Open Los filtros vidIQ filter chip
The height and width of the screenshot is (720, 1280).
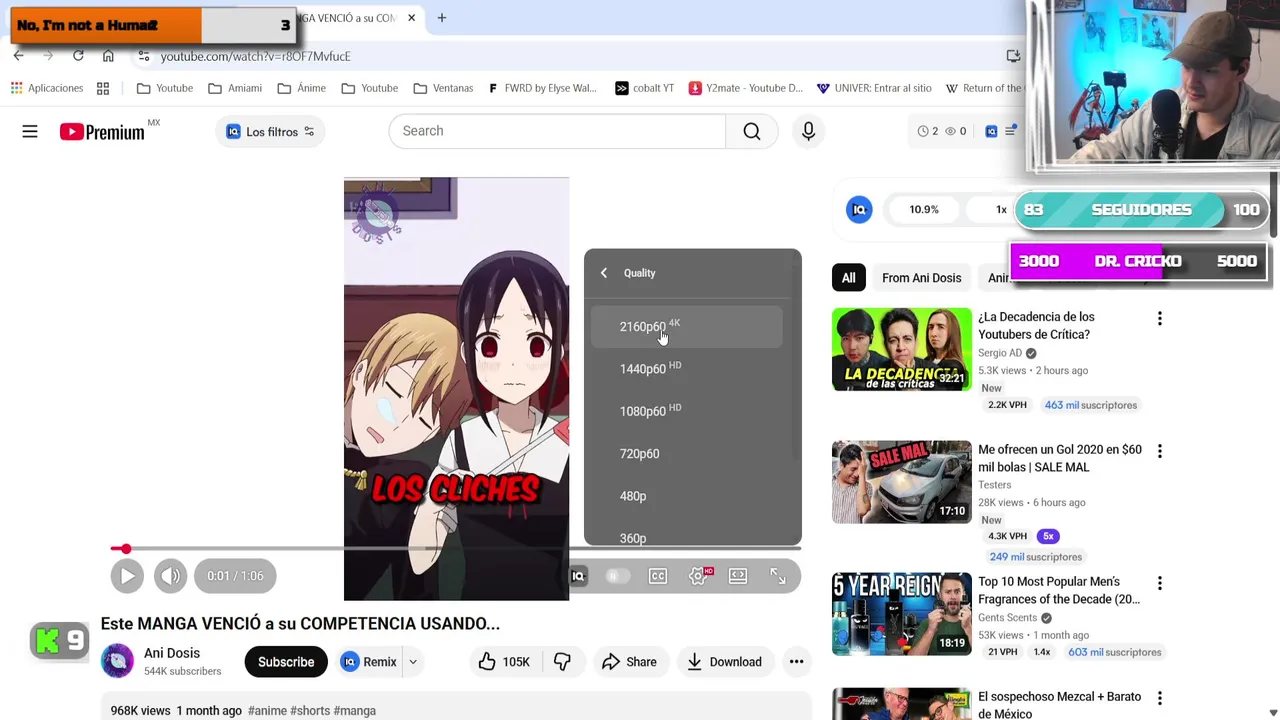click(270, 132)
